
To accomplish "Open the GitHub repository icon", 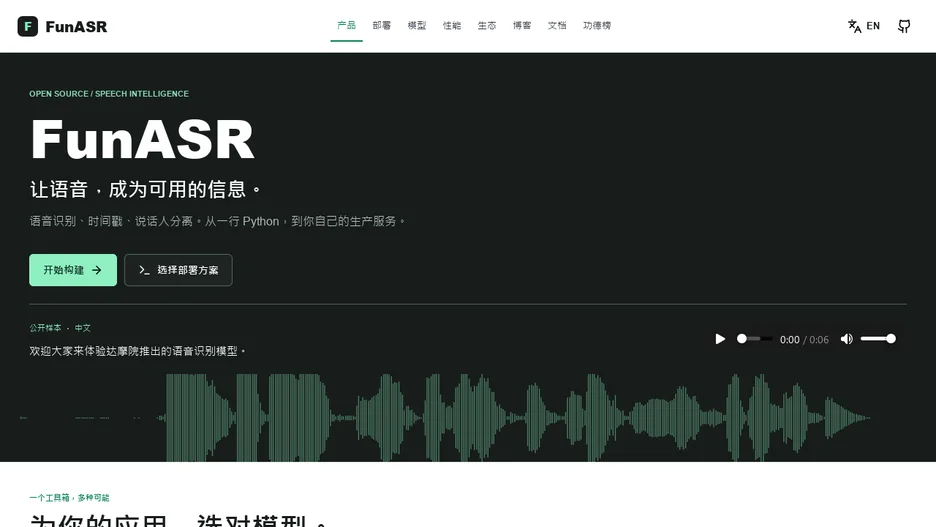I will pos(904,26).
